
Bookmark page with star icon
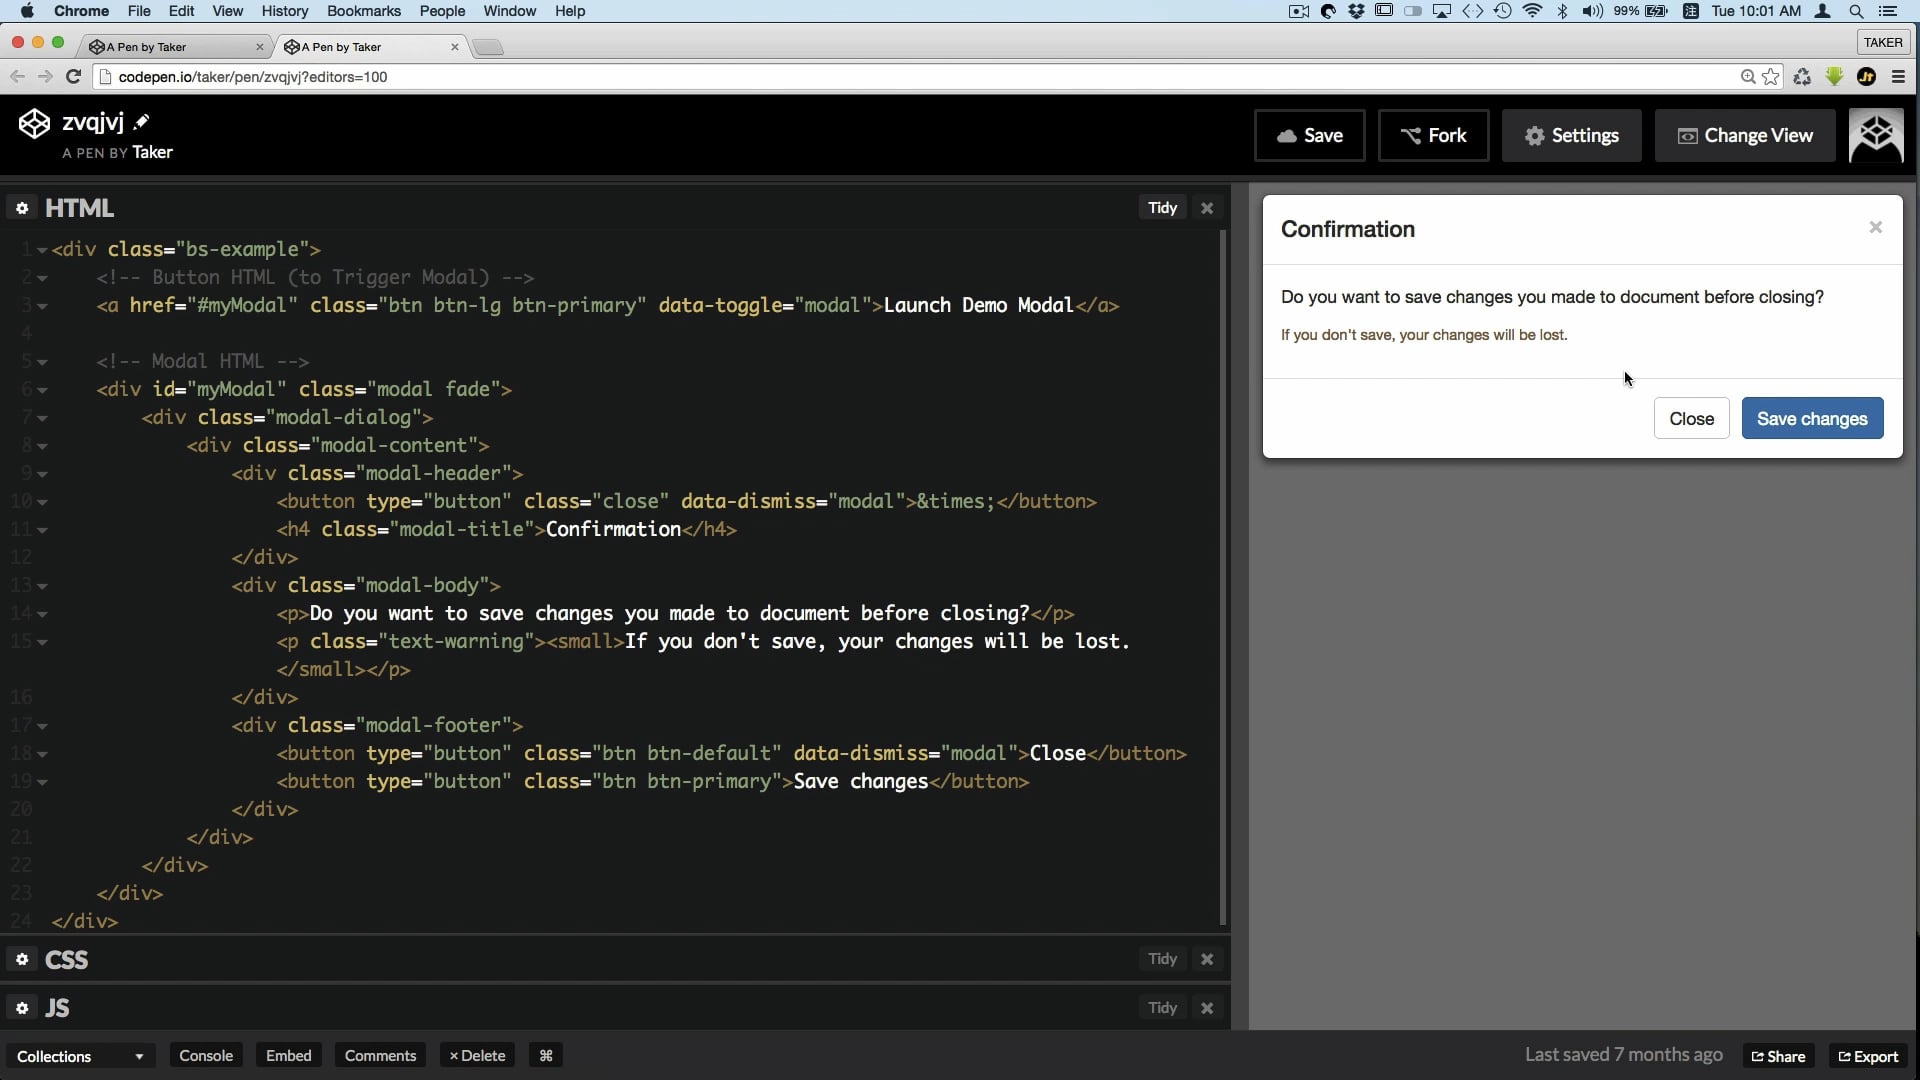(x=1771, y=77)
